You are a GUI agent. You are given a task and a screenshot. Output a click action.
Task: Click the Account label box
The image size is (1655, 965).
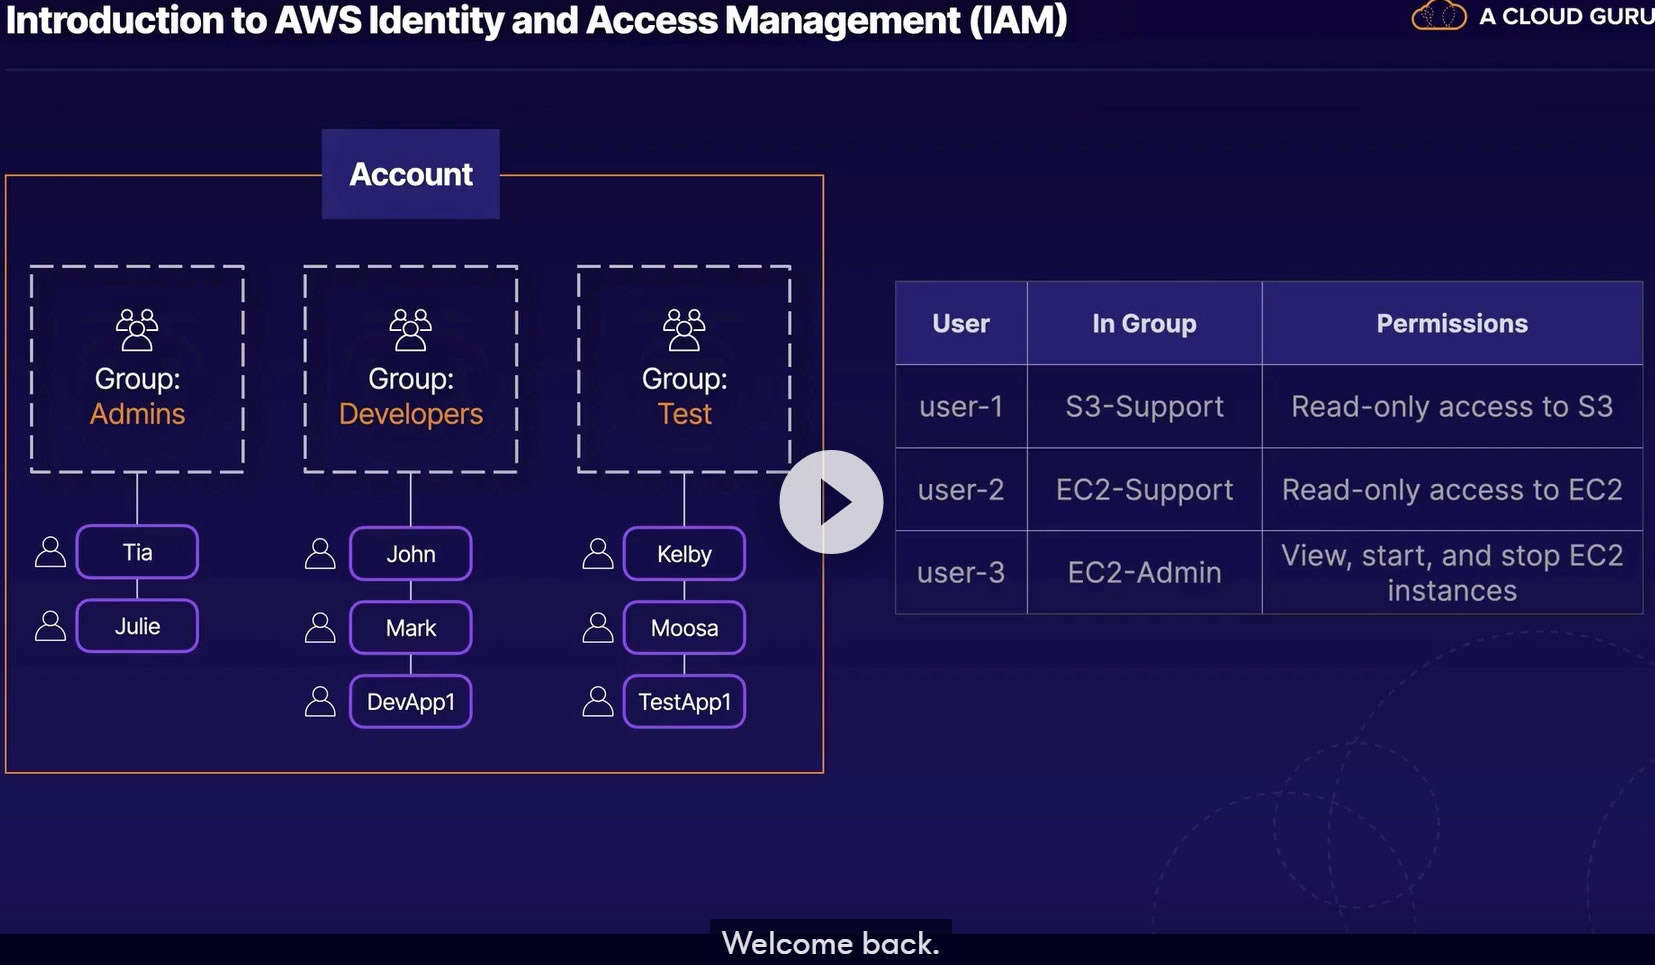pos(410,174)
